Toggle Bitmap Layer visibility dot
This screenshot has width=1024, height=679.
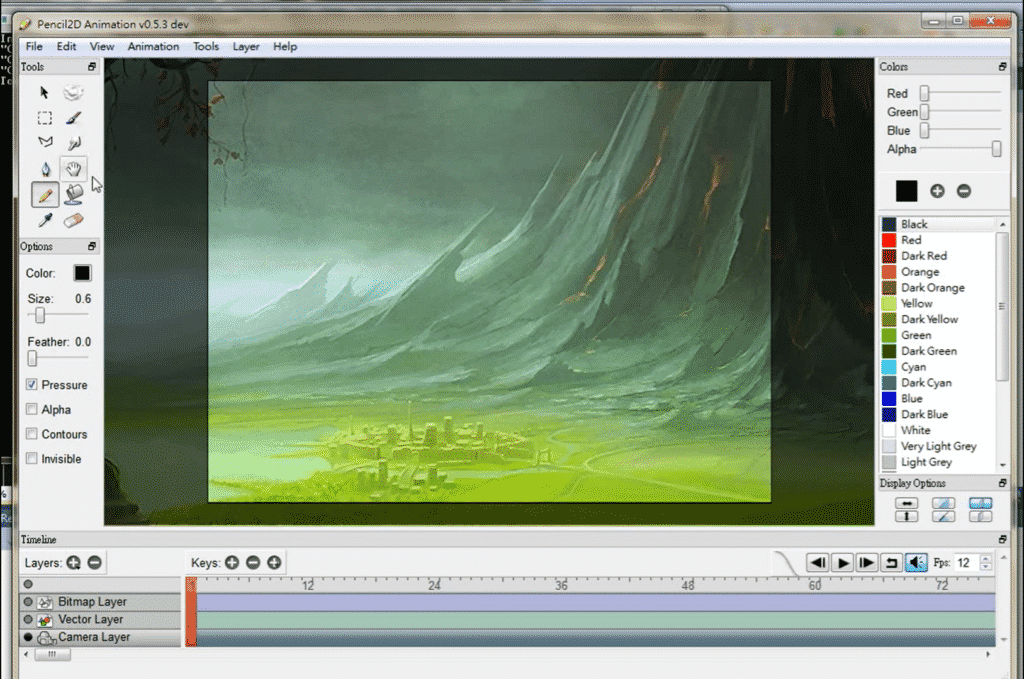[x=28, y=602]
